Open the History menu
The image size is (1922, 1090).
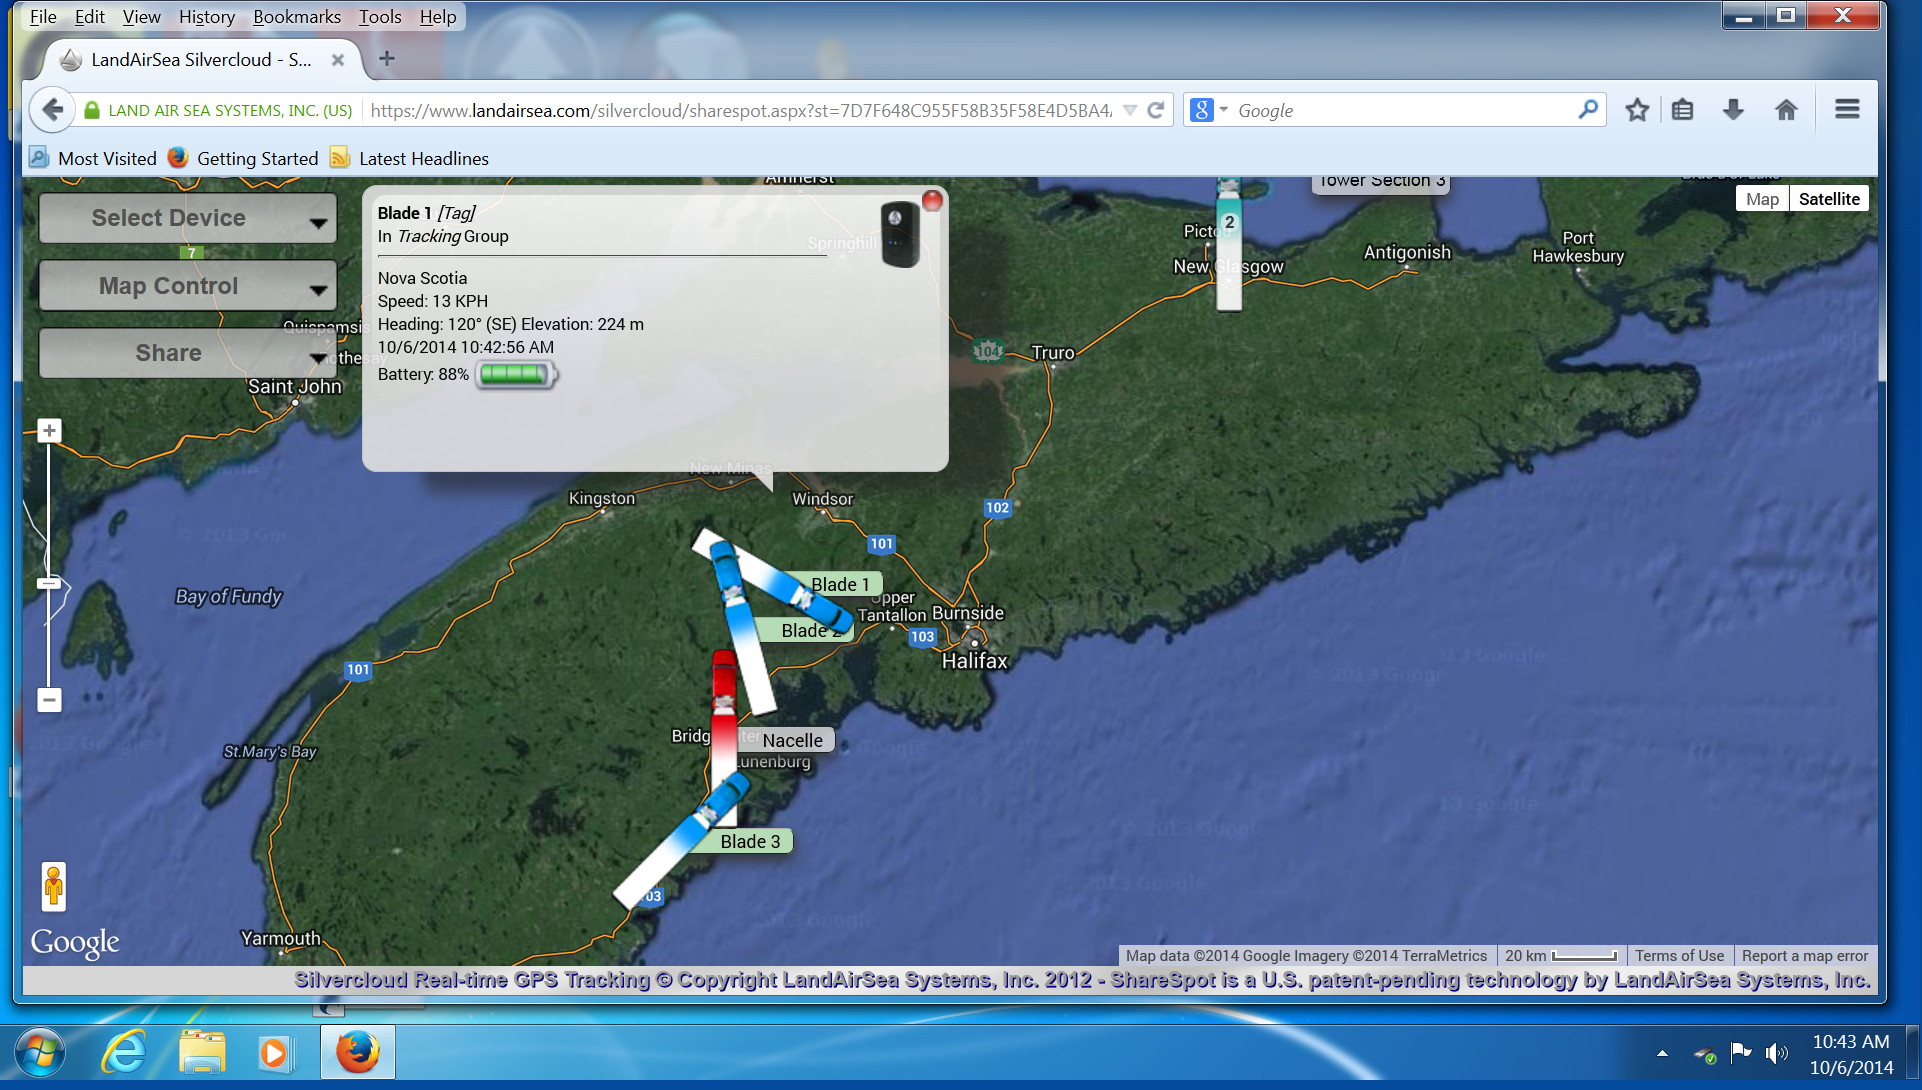(207, 17)
